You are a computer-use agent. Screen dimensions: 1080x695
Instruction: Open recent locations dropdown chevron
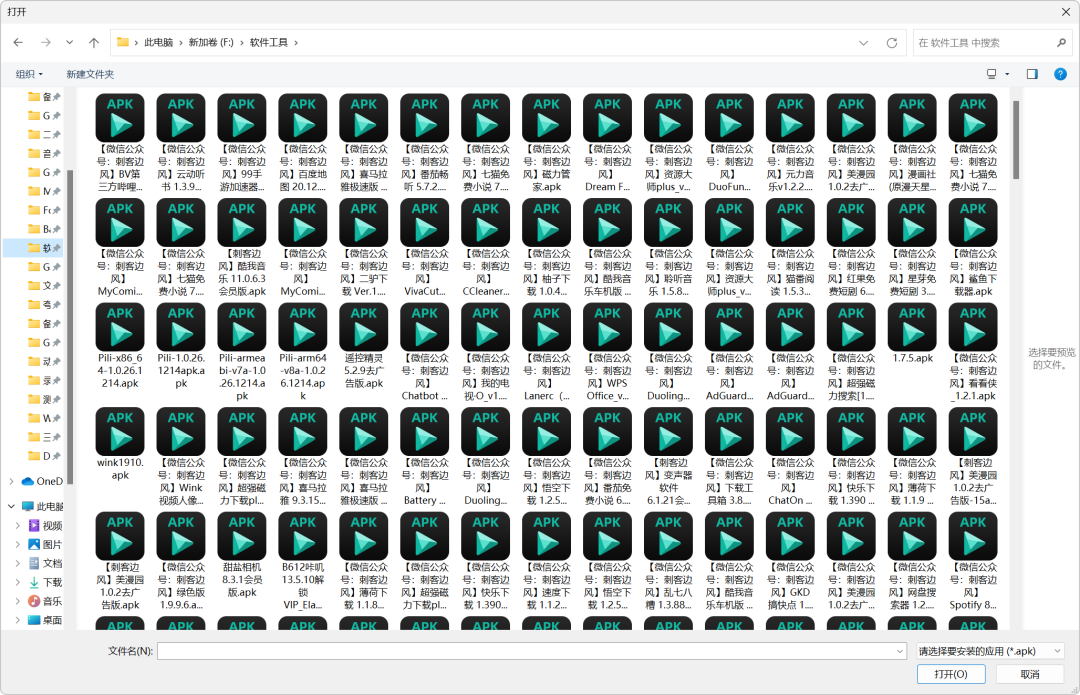click(70, 43)
